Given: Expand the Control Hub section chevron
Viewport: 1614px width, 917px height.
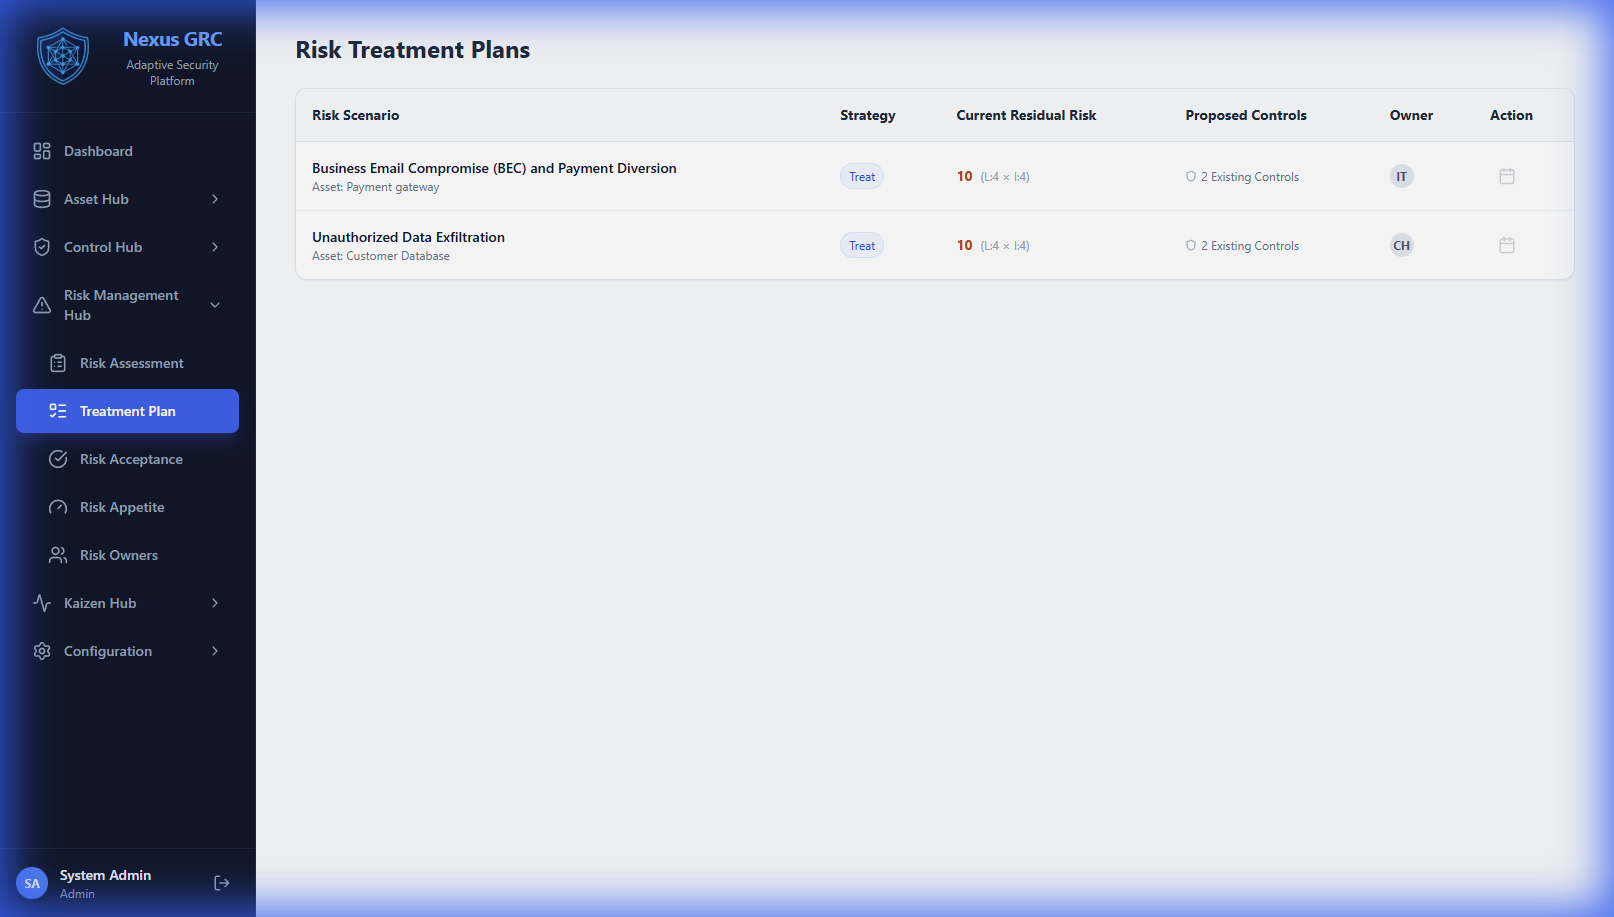Looking at the screenshot, I should coord(214,247).
